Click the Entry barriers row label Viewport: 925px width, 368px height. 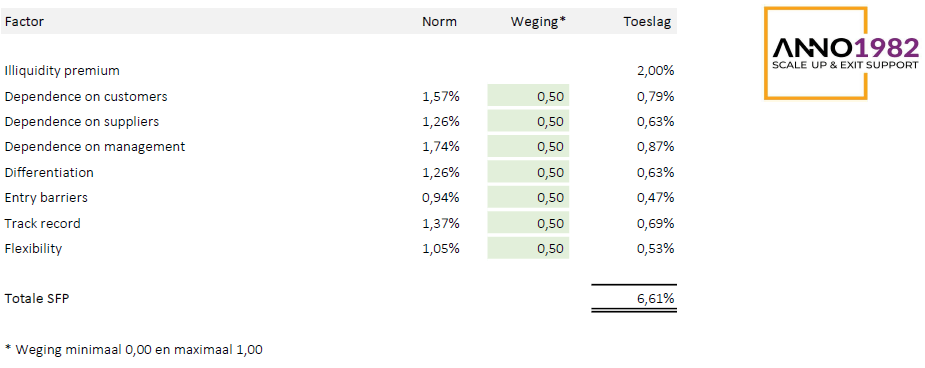[46, 198]
